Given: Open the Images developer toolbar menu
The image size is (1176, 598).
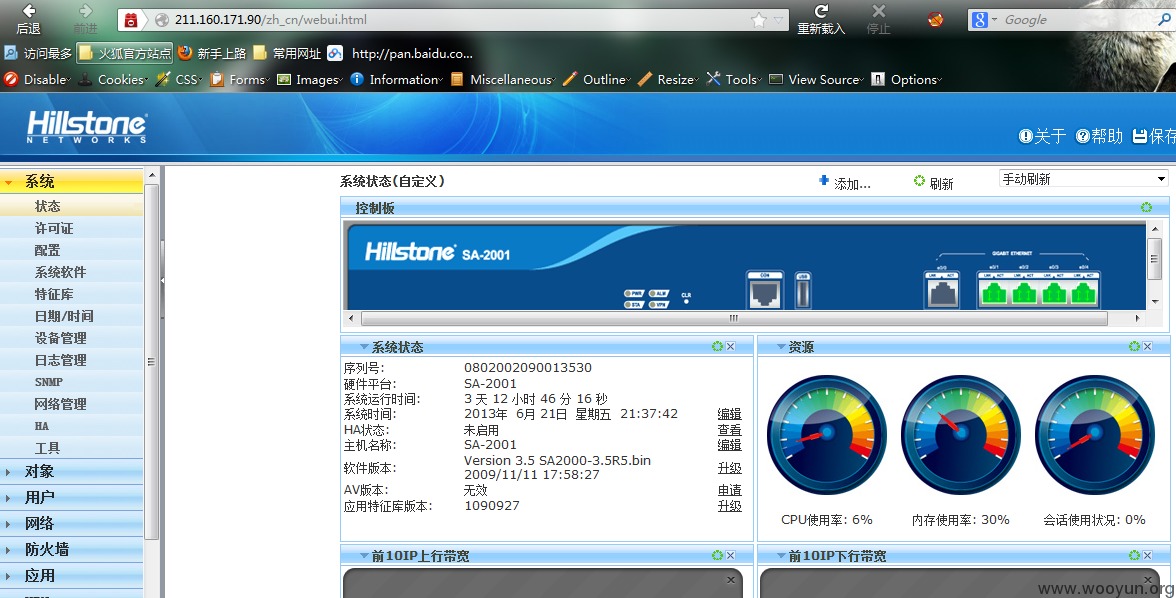Looking at the screenshot, I should 310,80.
